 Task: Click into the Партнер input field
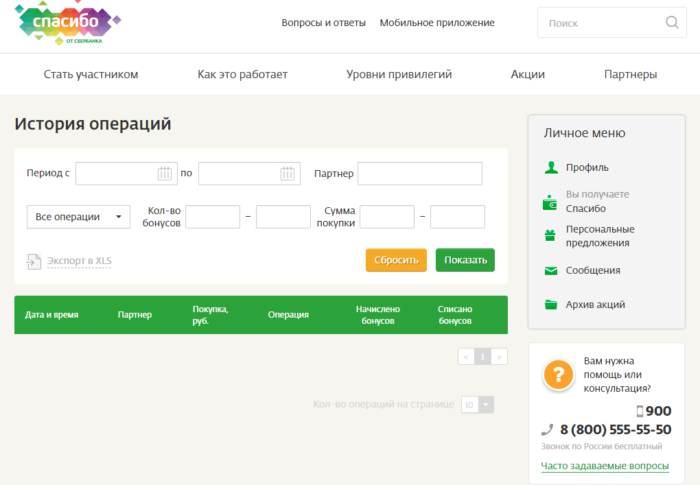pyautogui.click(x=420, y=174)
